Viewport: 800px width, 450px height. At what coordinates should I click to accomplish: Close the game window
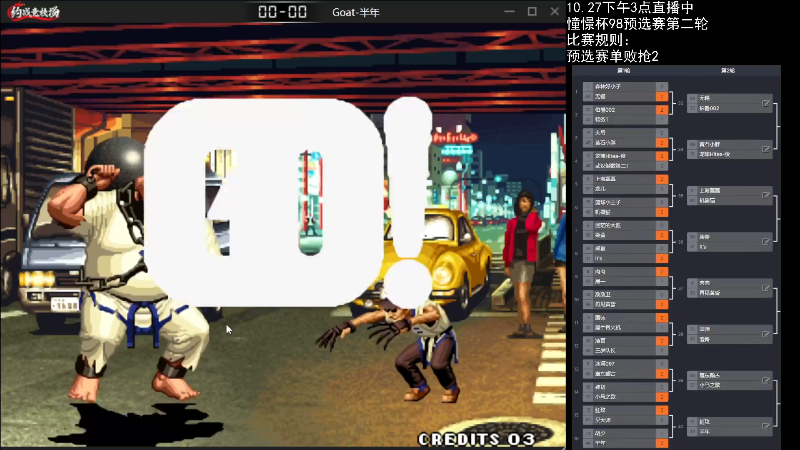click(555, 11)
